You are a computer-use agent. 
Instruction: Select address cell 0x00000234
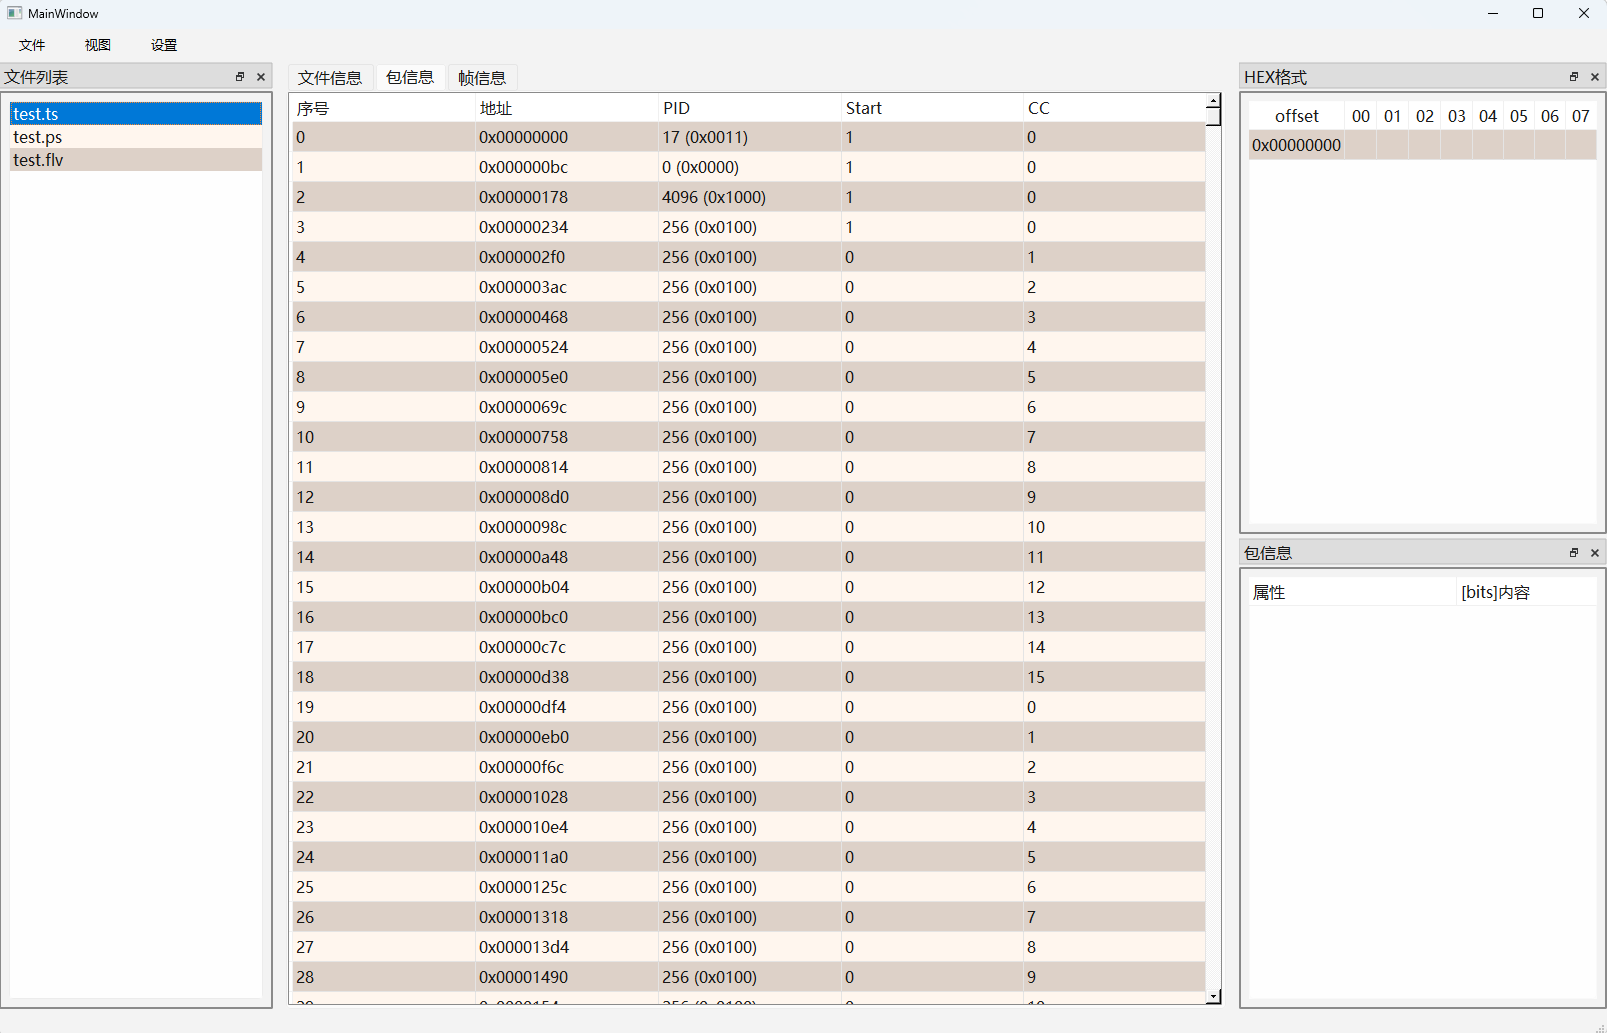[566, 227]
